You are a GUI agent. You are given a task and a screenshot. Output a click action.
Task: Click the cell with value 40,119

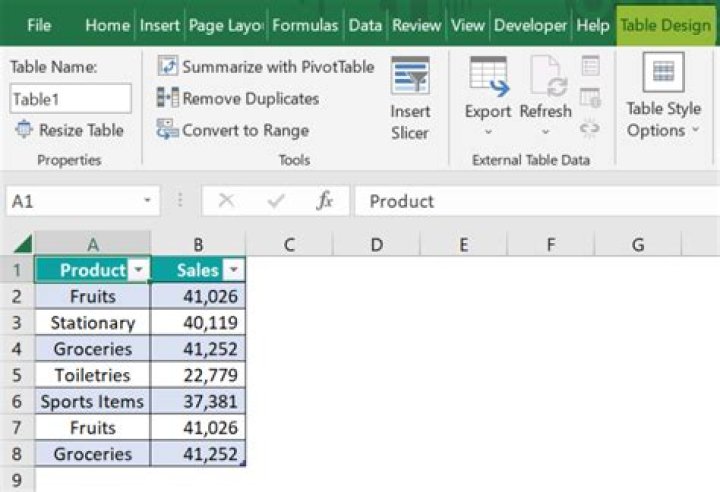point(198,322)
